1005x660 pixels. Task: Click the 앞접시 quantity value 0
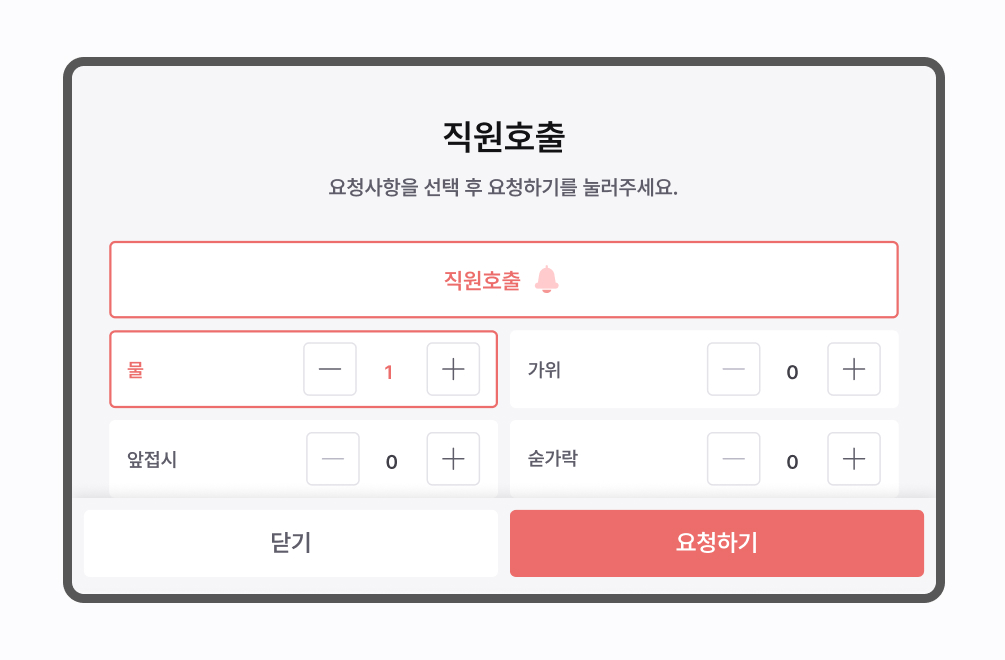point(392,462)
